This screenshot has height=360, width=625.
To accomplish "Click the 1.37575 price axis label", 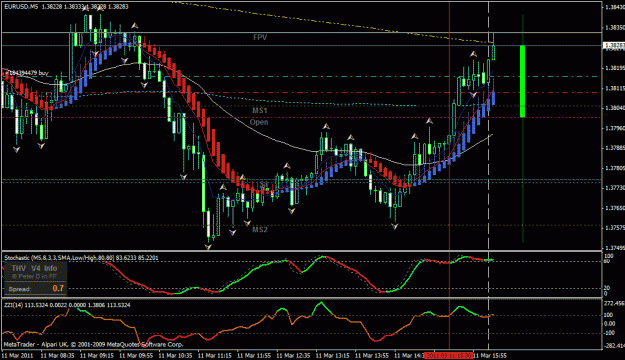I will tap(614, 228).
